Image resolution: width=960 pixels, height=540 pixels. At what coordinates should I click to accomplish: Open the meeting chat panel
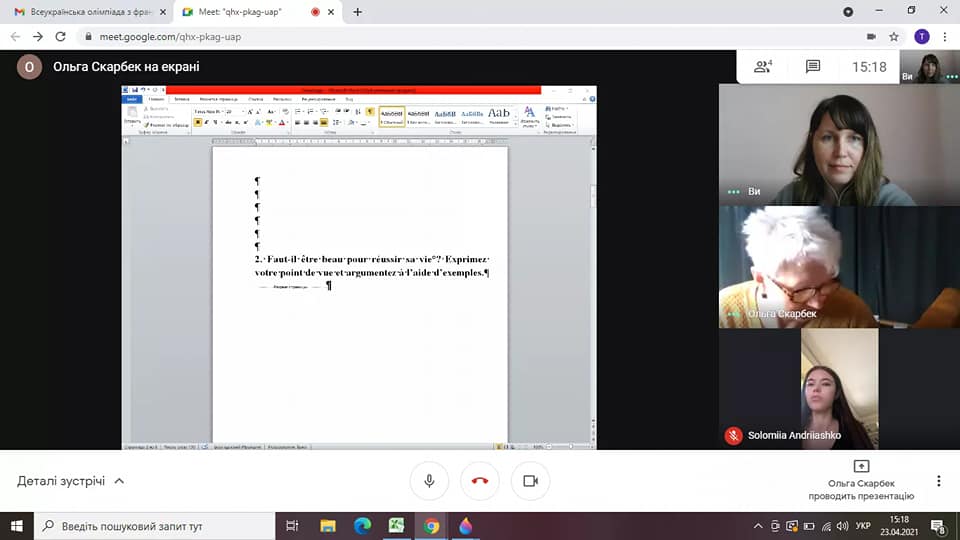tap(813, 67)
